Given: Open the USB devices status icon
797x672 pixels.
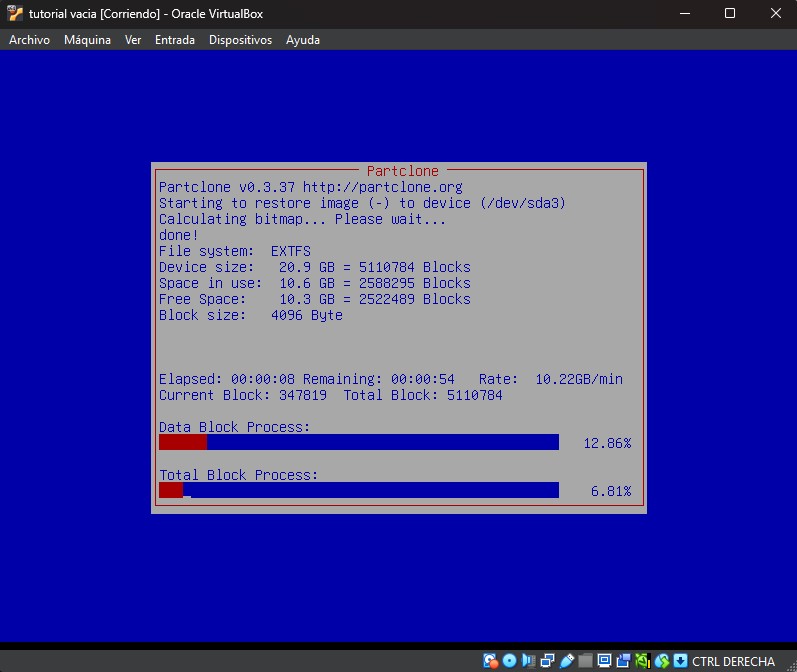Looking at the screenshot, I should click(x=566, y=661).
